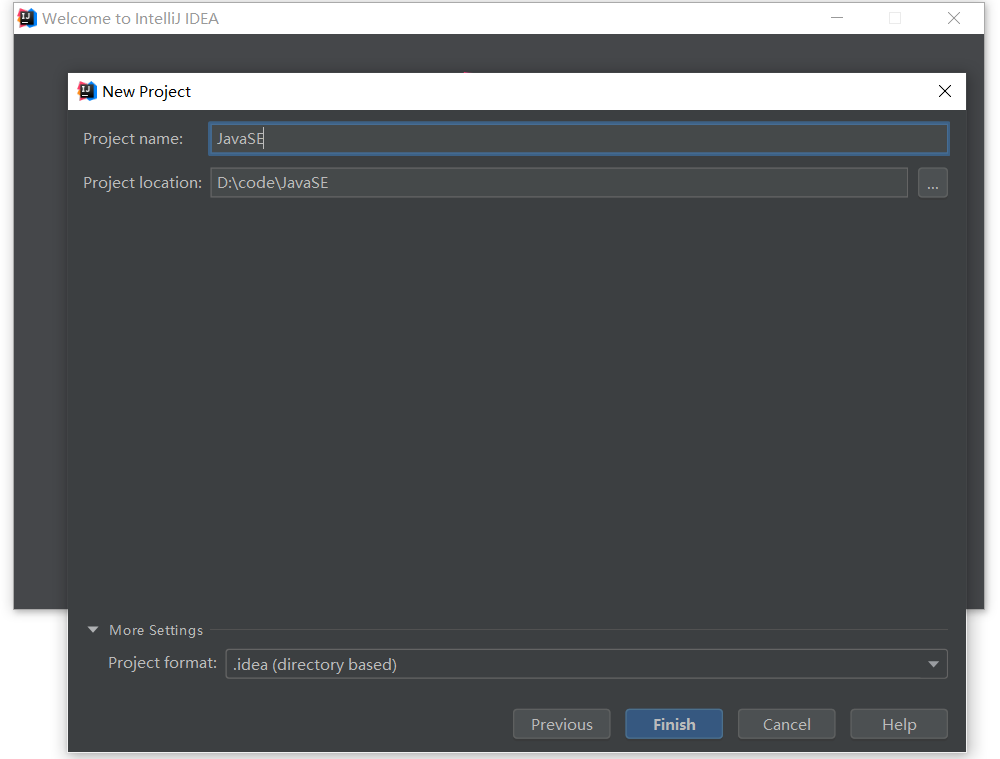
Task: Close the New Project dialog
Action: pos(945,91)
